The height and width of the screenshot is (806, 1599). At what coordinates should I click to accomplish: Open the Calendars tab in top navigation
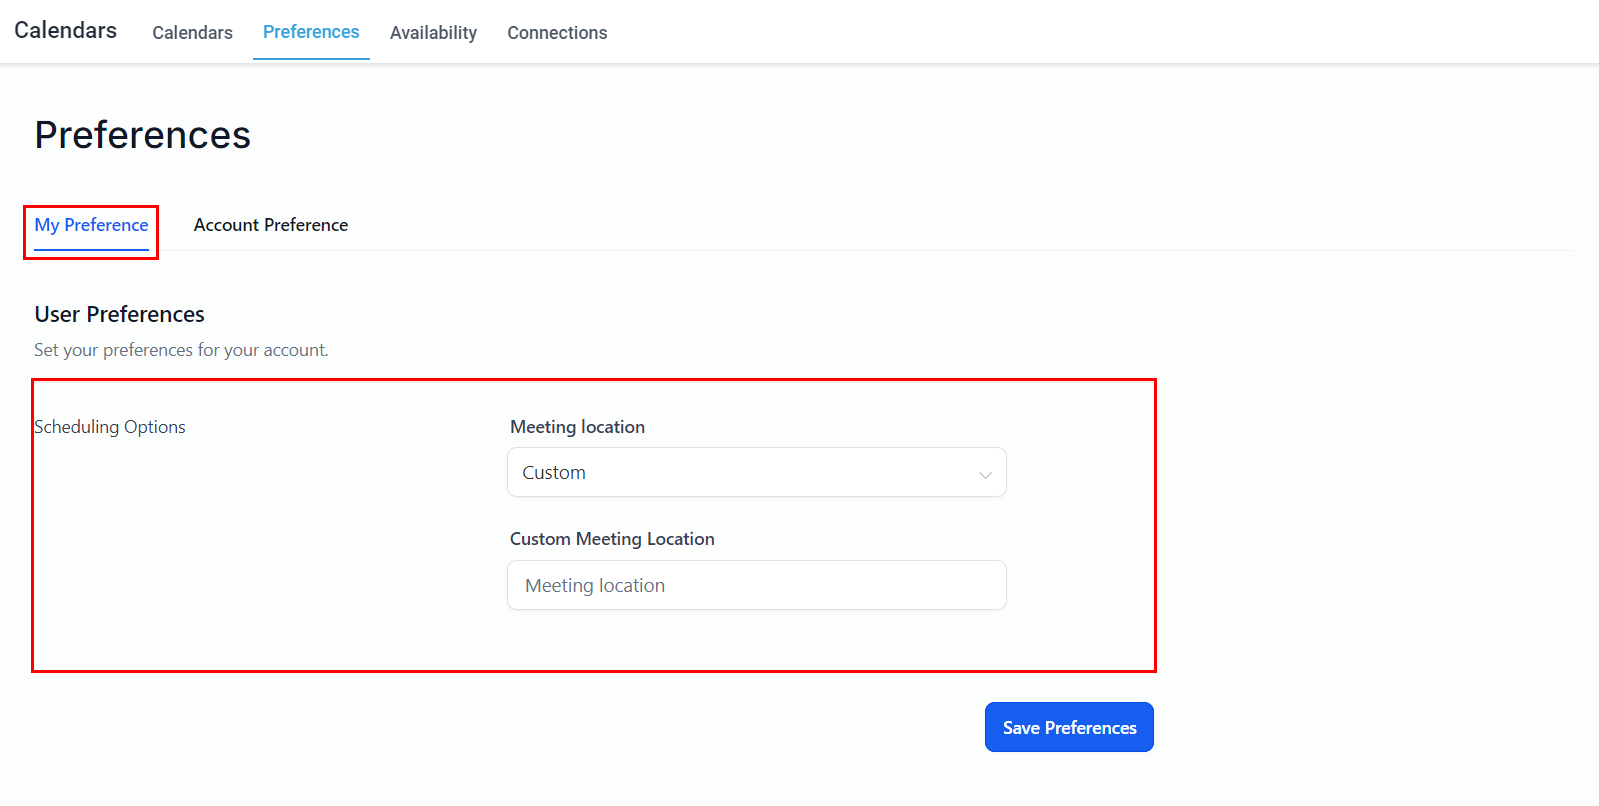coord(192,33)
